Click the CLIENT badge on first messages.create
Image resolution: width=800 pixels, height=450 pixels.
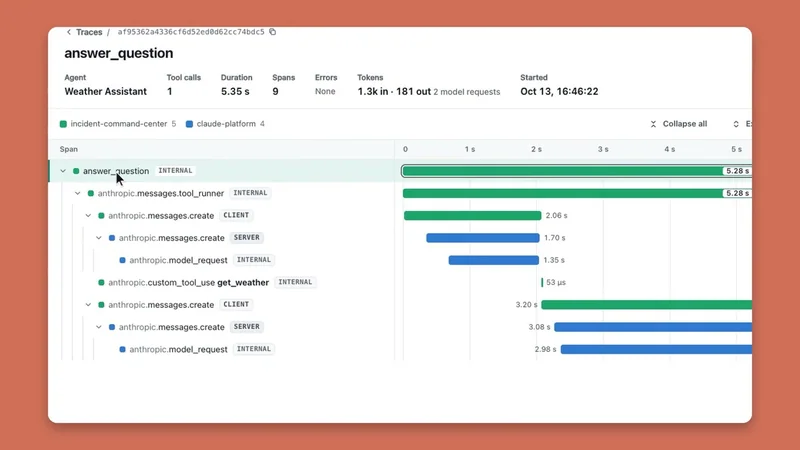(236, 215)
